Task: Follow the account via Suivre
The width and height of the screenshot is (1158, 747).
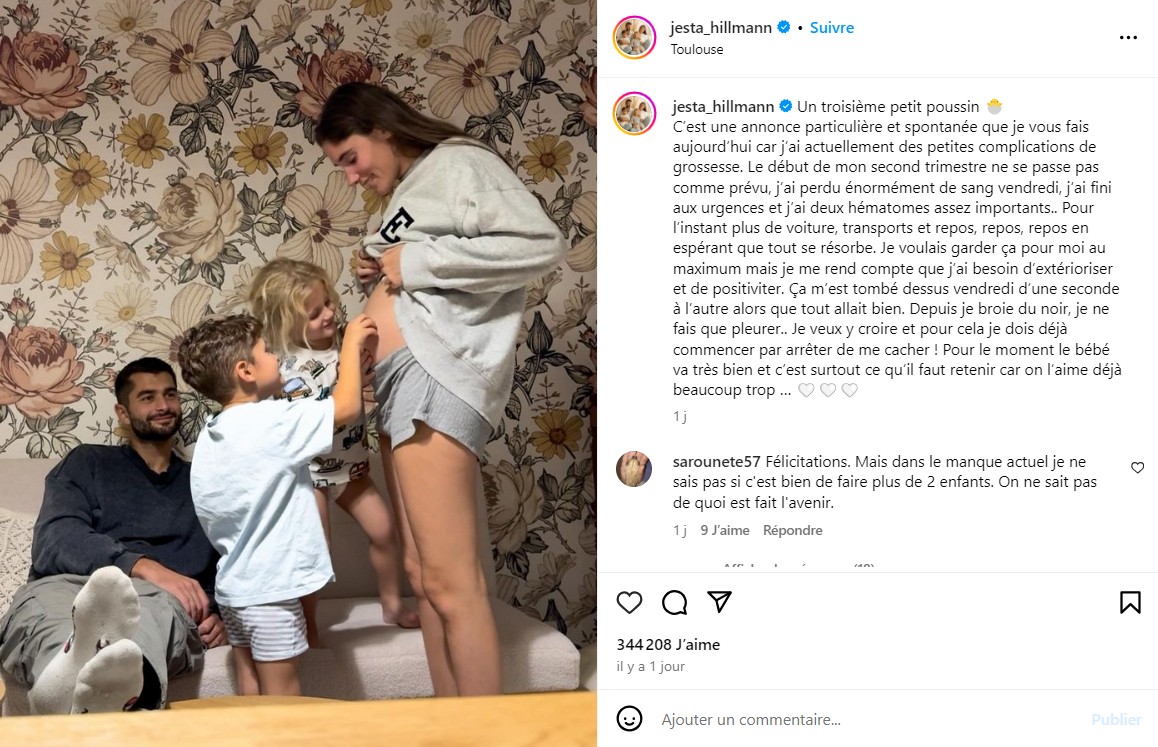Action: tap(832, 27)
